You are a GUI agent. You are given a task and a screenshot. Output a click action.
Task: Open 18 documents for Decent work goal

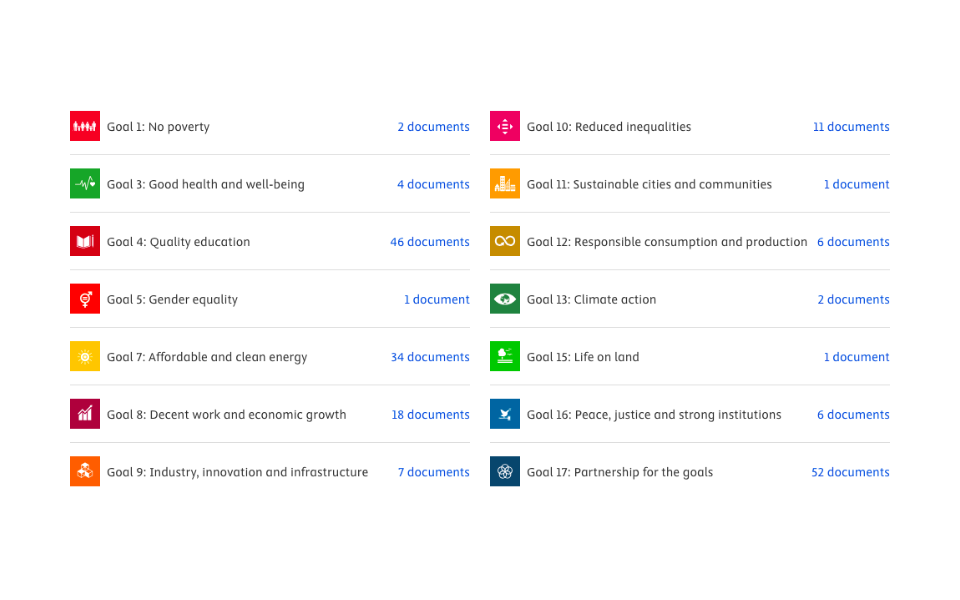coord(430,414)
